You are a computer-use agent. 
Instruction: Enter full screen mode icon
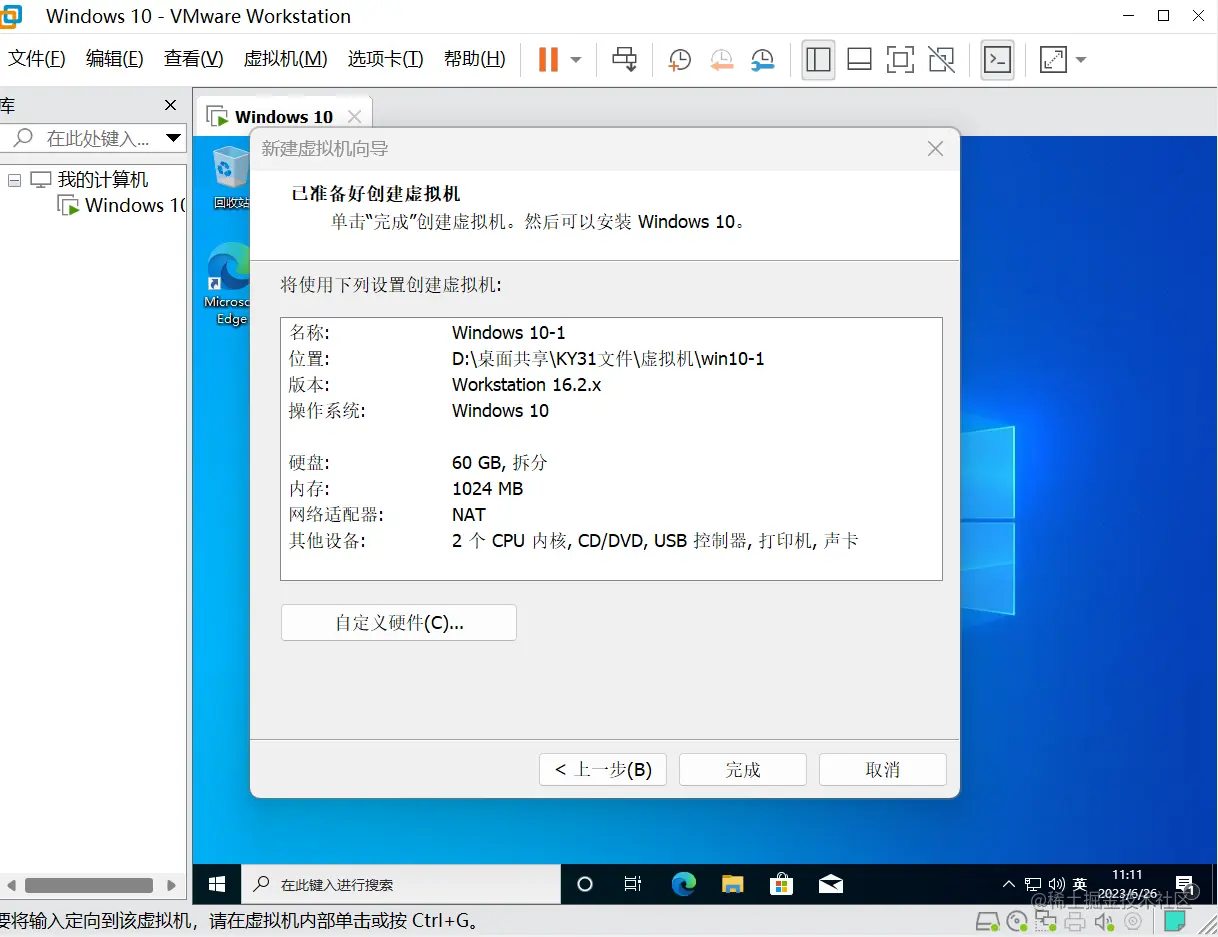click(900, 60)
